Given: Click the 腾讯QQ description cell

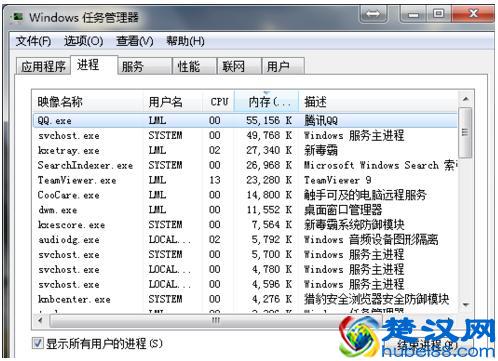Looking at the screenshot, I should pyautogui.click(x=321, y=121).
